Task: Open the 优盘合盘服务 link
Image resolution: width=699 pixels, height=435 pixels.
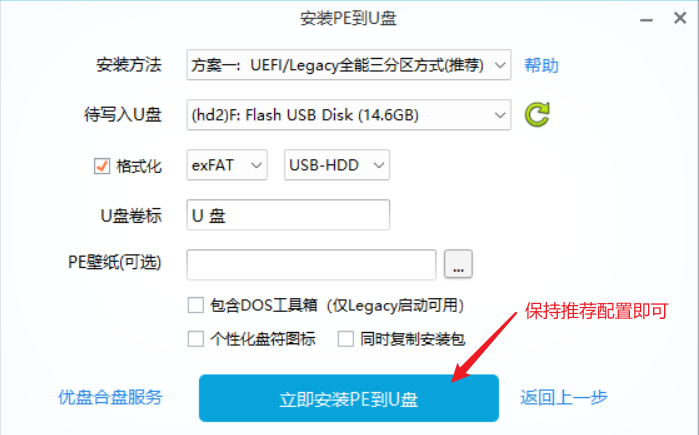Action: pos(110,397)
